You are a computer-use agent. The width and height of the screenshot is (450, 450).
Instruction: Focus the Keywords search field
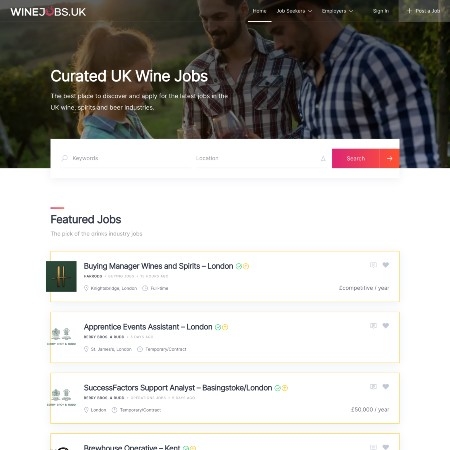126,158
